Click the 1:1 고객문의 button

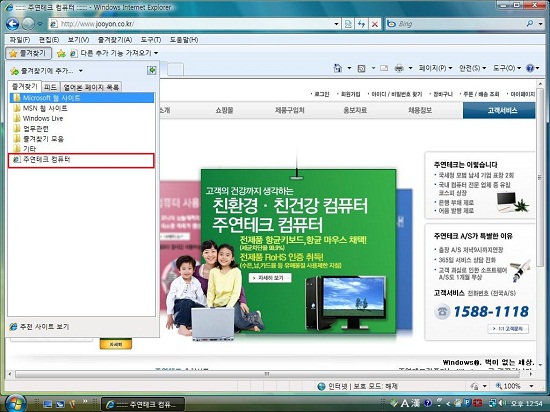coord(508,329)
